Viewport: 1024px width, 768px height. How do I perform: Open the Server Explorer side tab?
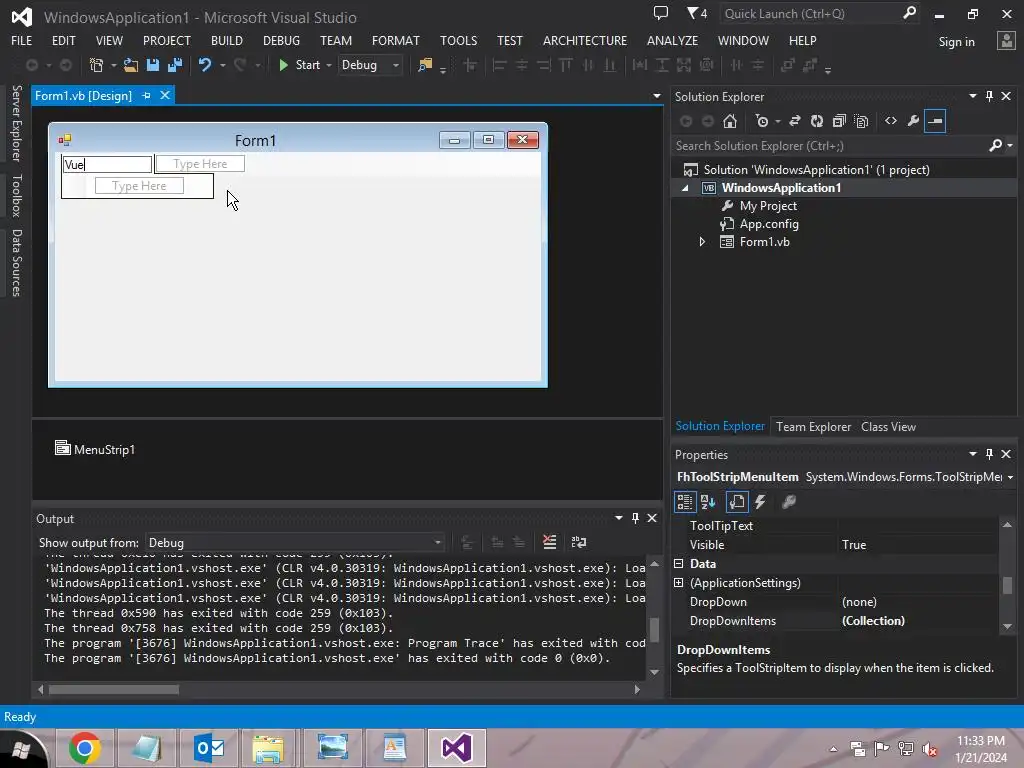[x=17, y=123]
